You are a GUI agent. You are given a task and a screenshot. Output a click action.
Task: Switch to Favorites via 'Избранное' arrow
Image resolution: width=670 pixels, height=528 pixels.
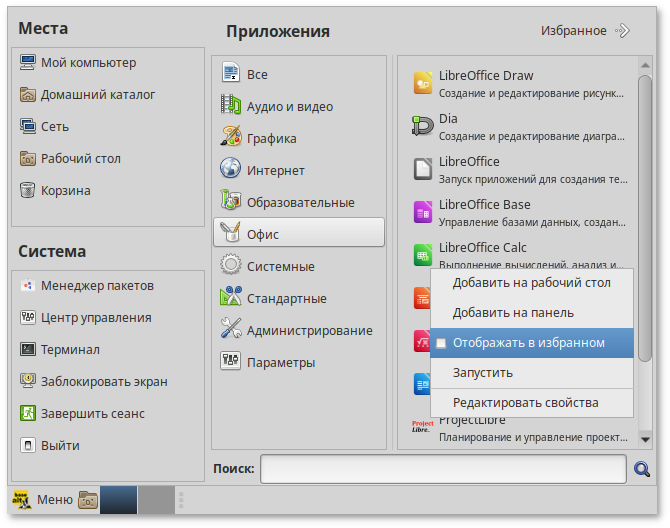[x=622, y=31]
